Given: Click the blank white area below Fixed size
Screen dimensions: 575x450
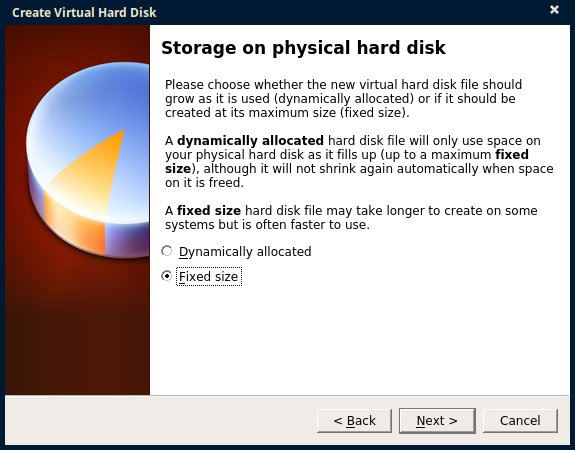Looking at the screenshot, I should [x=359, y=339].
